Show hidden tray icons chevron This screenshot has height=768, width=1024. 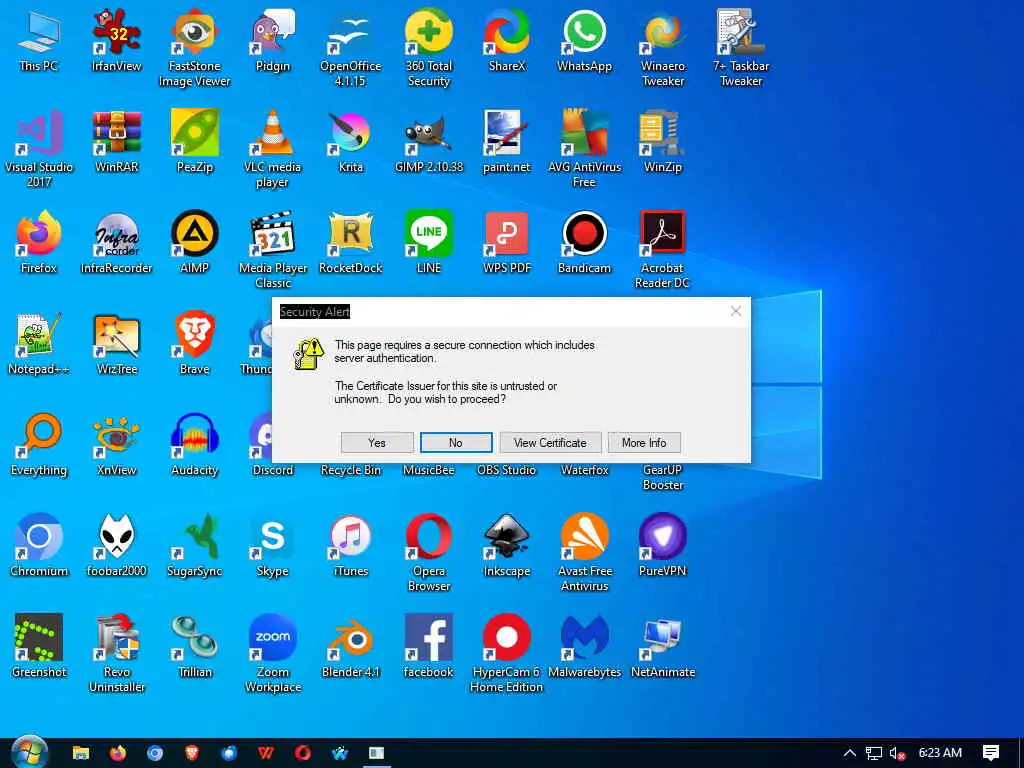click(x=849, y=753)
